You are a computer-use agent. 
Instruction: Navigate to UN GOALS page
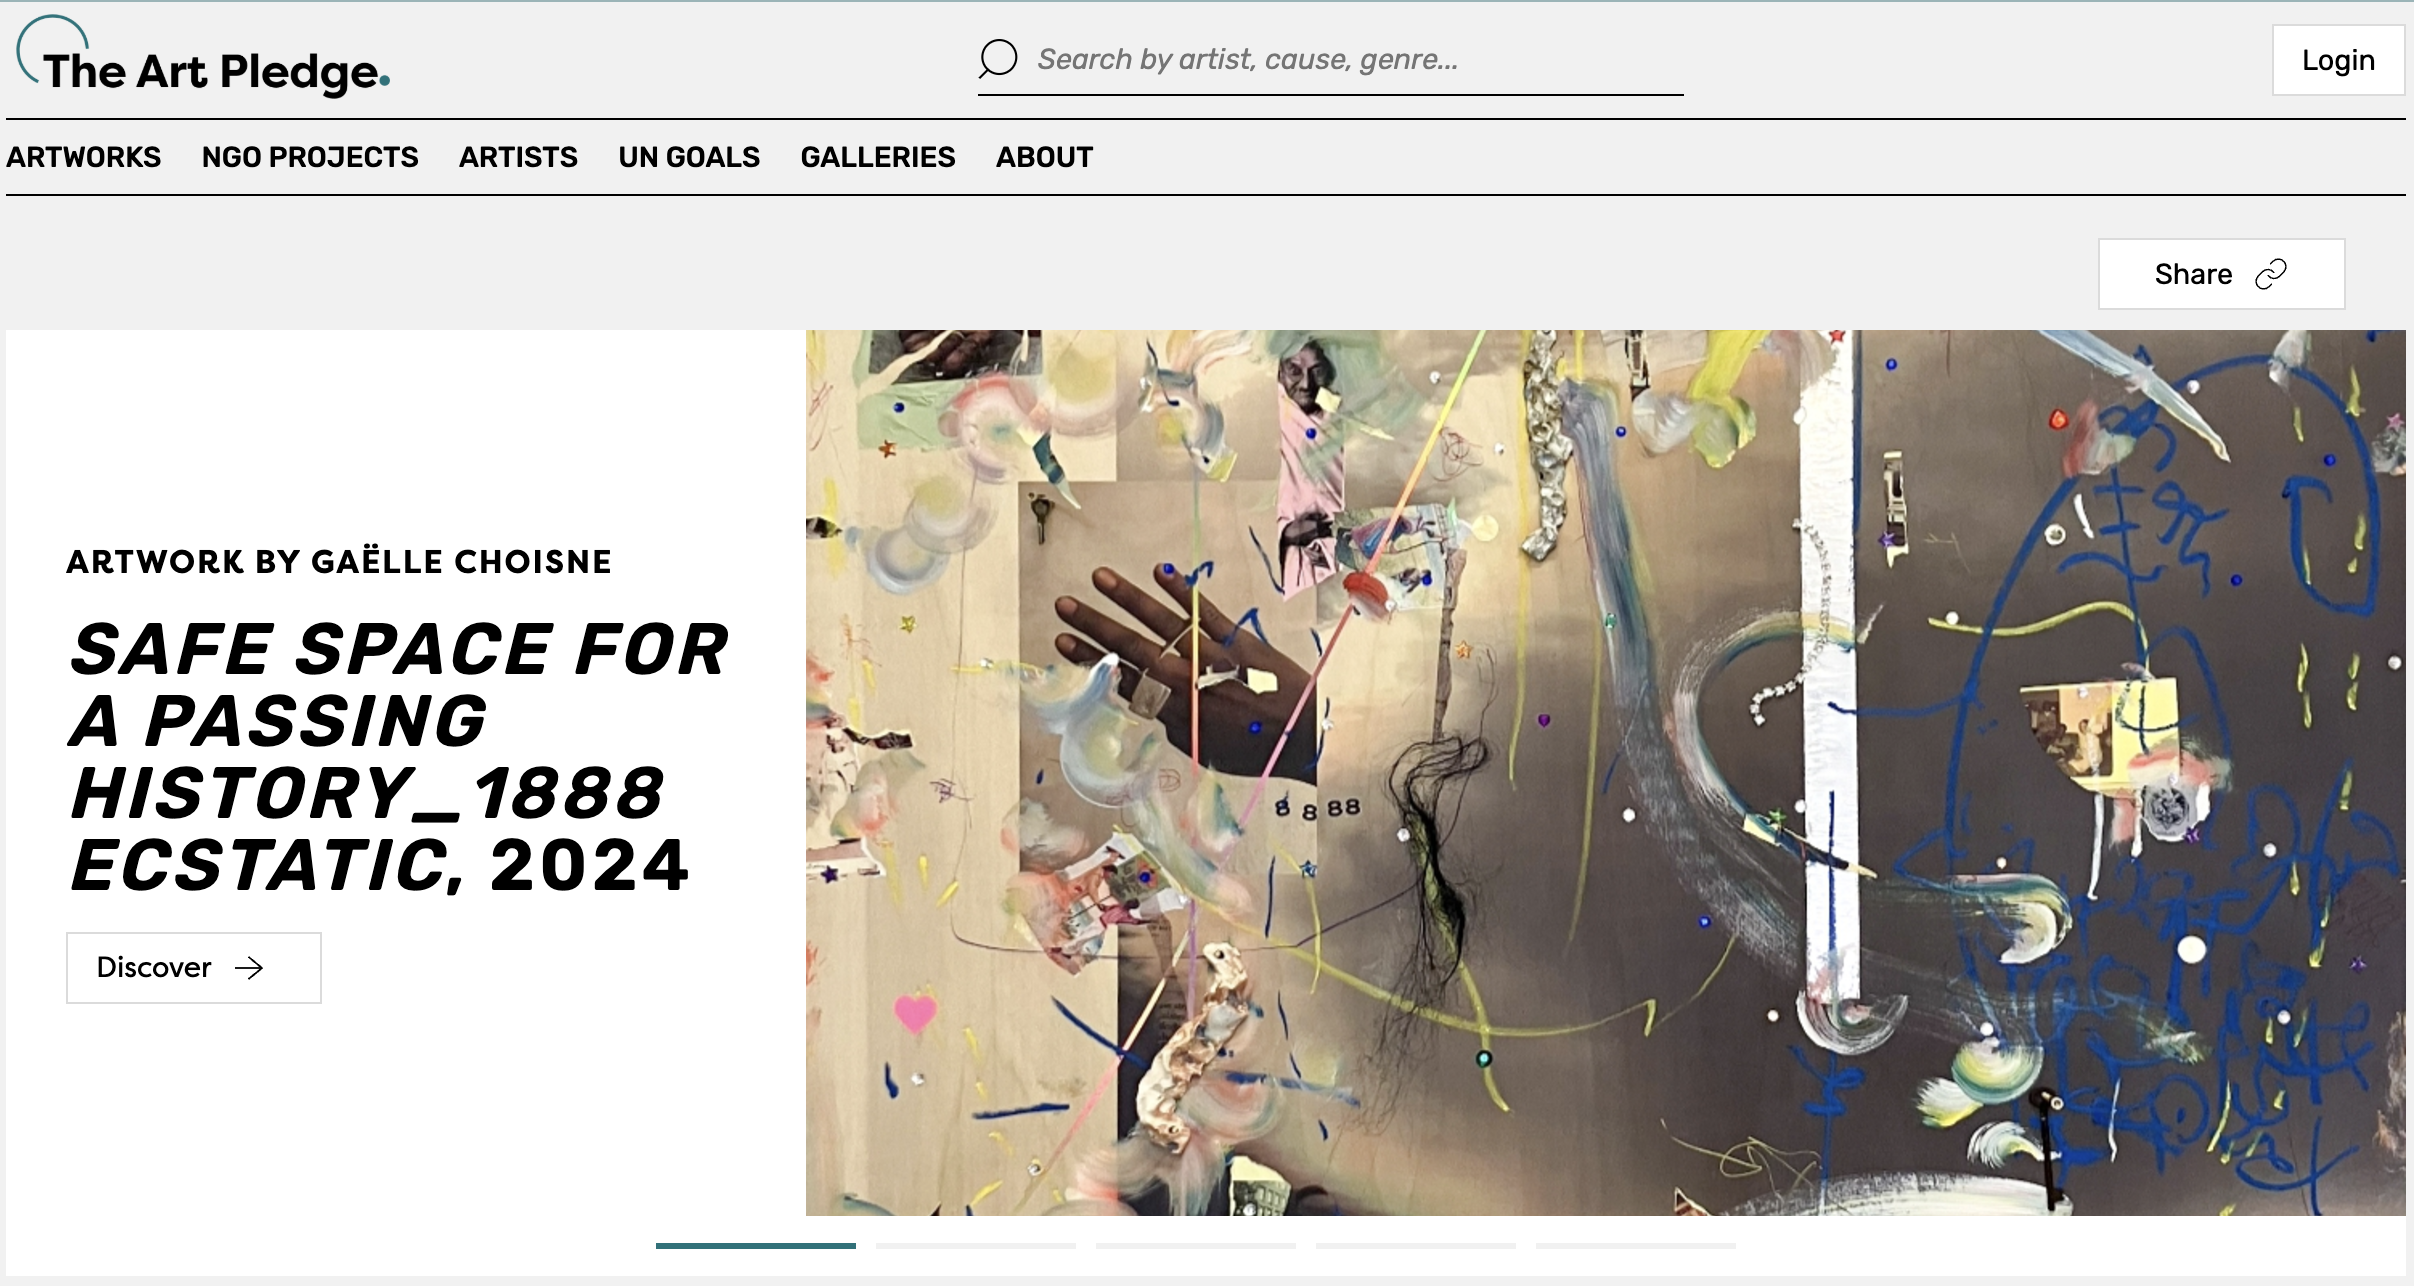pos(689,157)
